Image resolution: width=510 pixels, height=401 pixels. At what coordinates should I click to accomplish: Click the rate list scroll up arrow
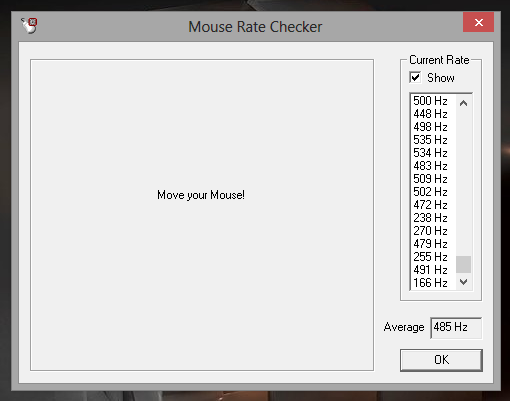463,103
